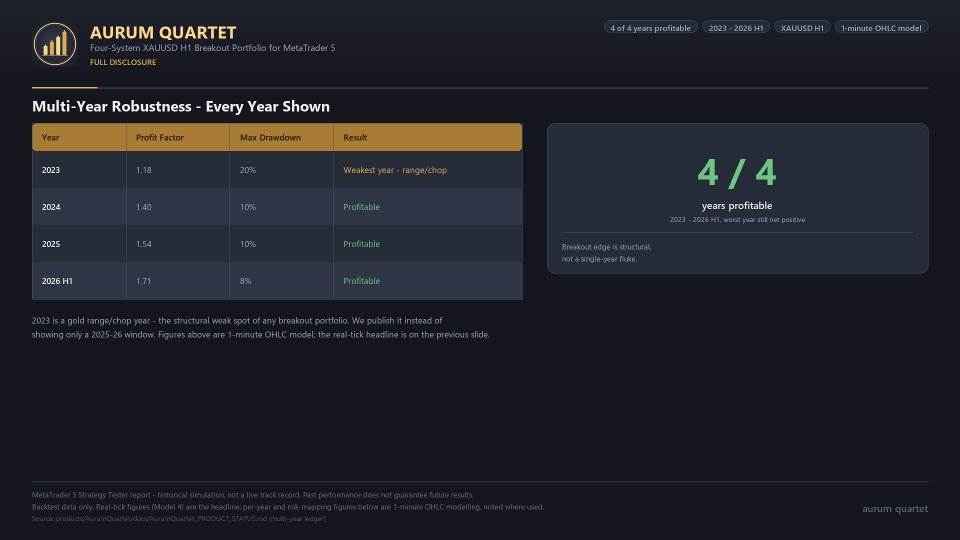The image size is (960, 540).
Task: Click the '1-minute OHLC model' badge
Action: pos(881,28)
